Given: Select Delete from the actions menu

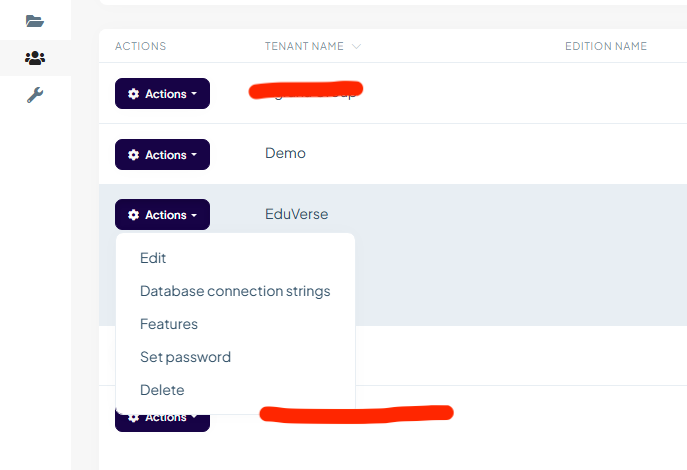Looking at the screenshot, I should (x=162, y=390).
